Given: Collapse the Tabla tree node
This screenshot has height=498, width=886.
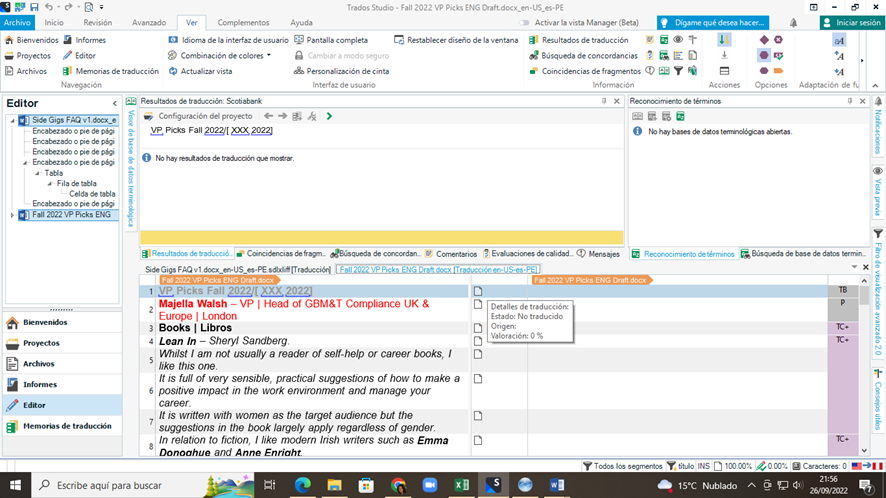Looking at the screenshot, I should click(37, 173).
